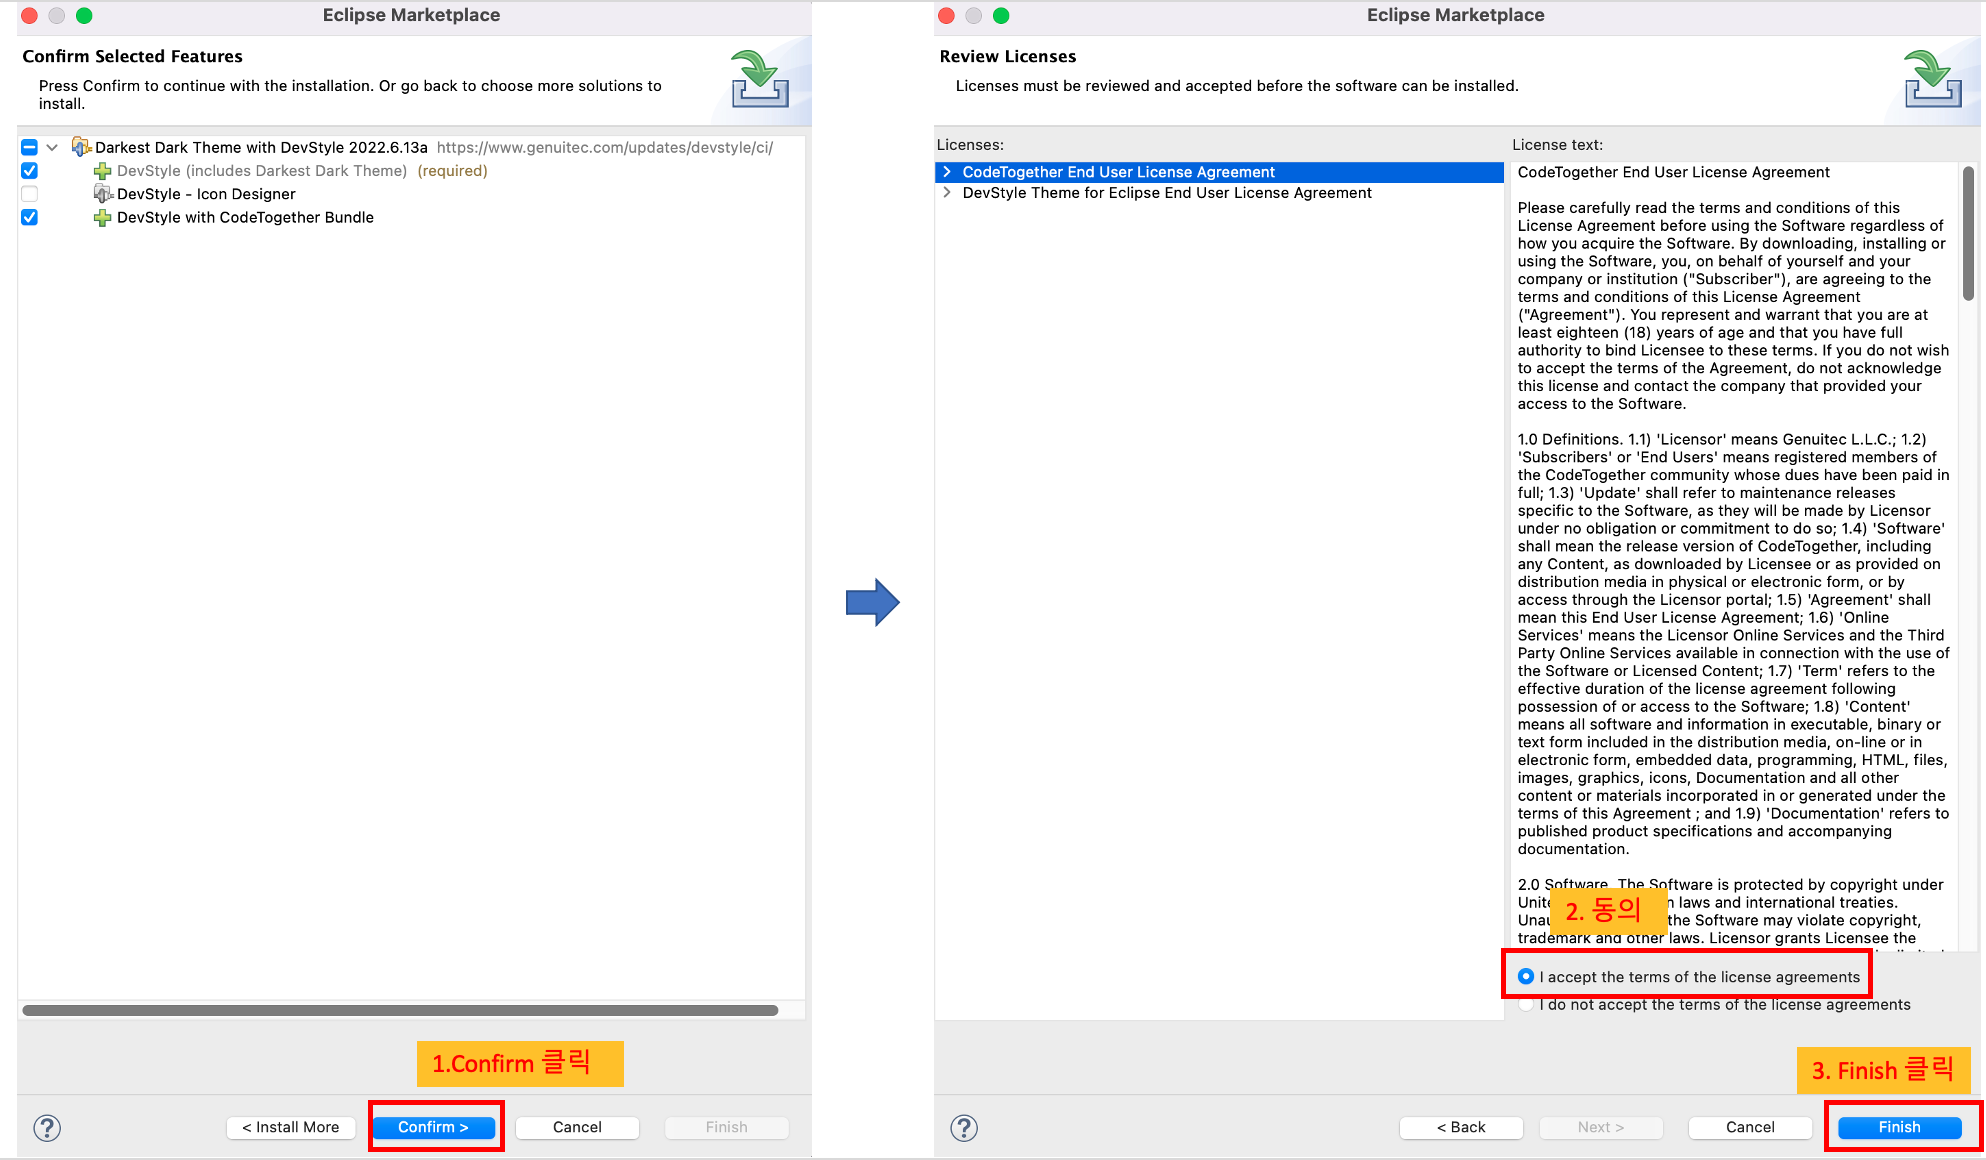Select Darkest Dark Theme with DevStyle item
1986x1160 pixels.
point(261,147)
